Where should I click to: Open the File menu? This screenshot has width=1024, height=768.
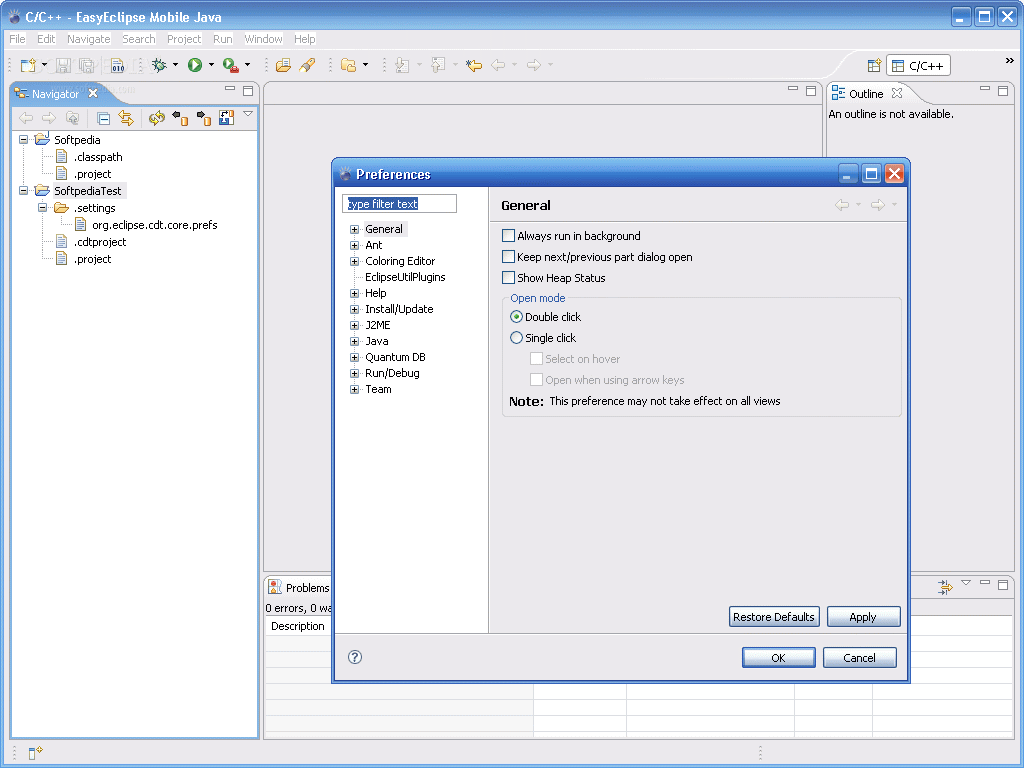point(17,39)
